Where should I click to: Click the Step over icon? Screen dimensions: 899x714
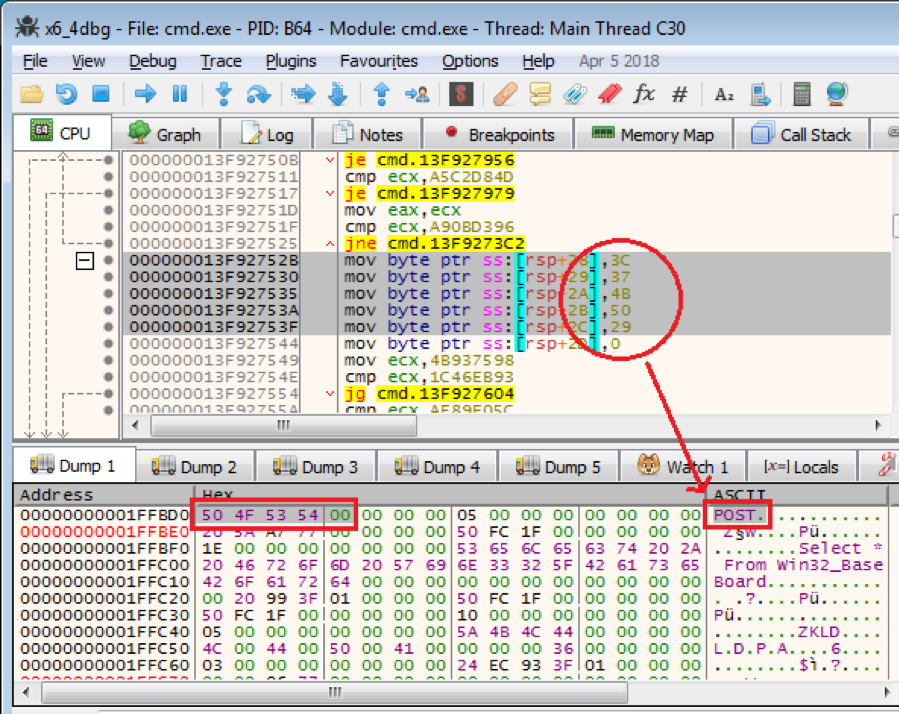(259, 94)
